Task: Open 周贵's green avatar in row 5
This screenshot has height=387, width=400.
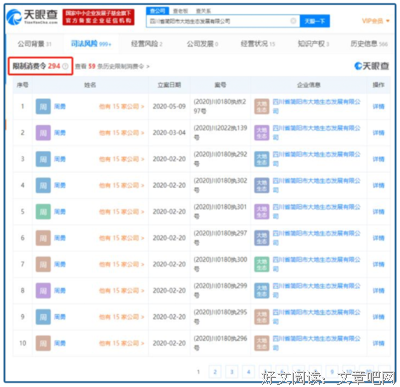Action: (x=43, y=212)
